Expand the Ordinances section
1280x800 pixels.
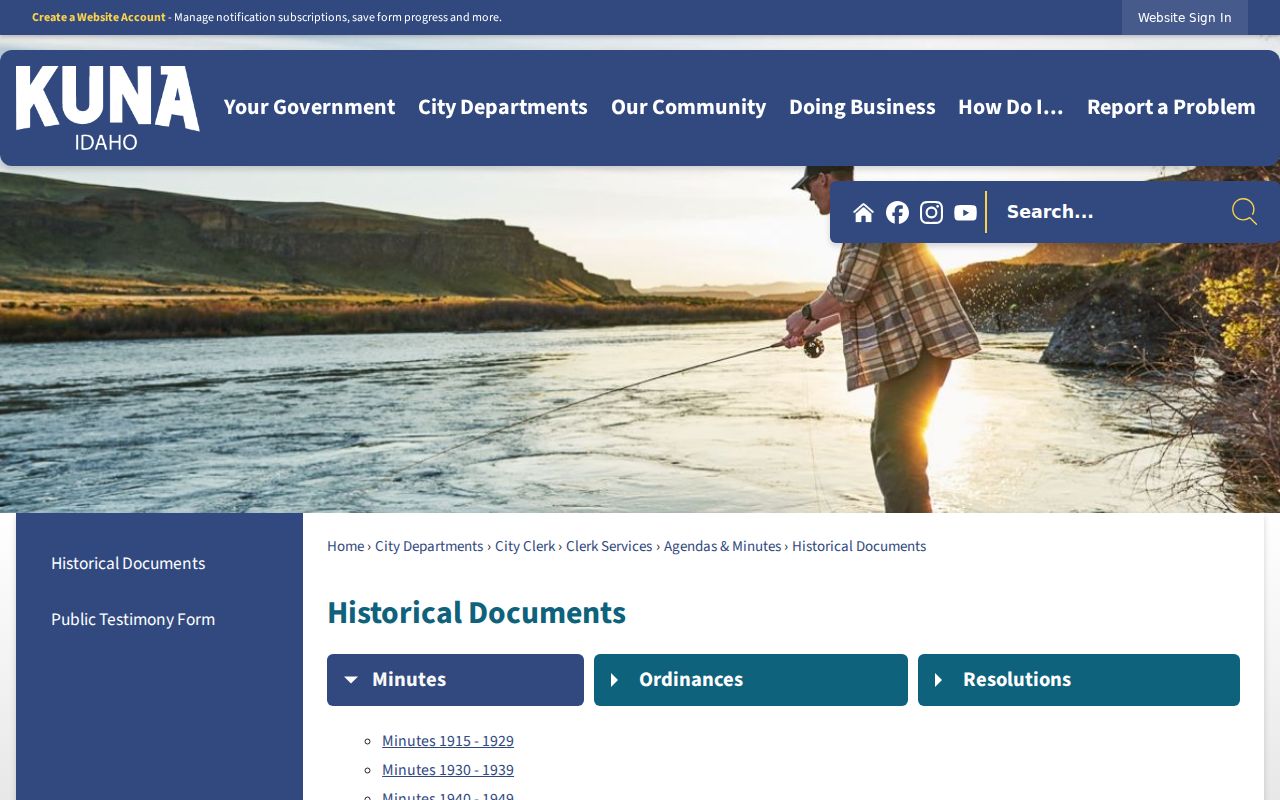coord(751,680)
